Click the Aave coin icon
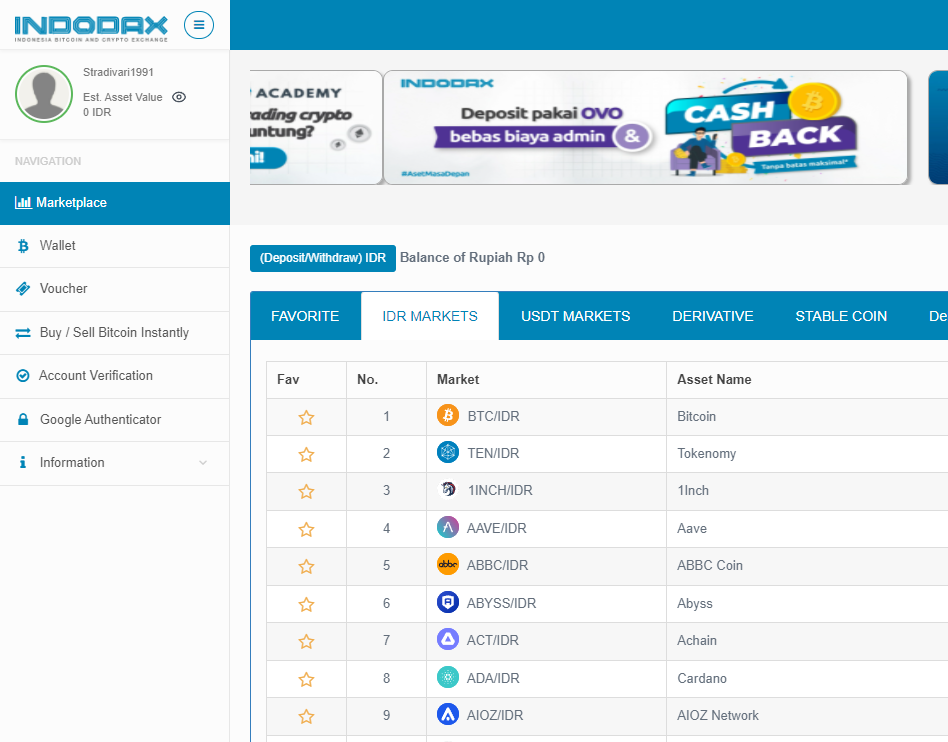The width and height of the screenshot is (948, 742). pyautogui.click(x=448, y=527)
